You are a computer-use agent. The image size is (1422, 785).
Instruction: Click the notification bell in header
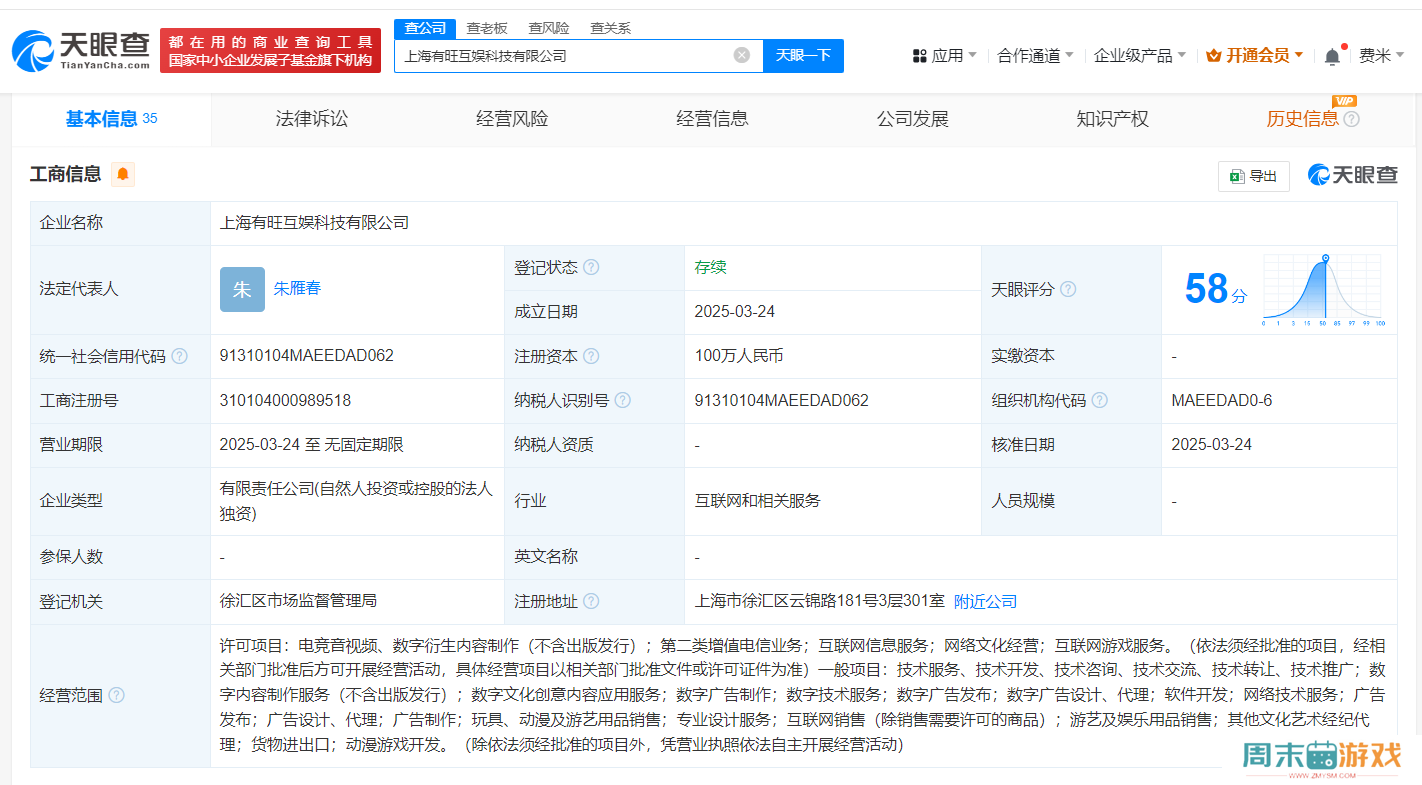[1332, 57]
